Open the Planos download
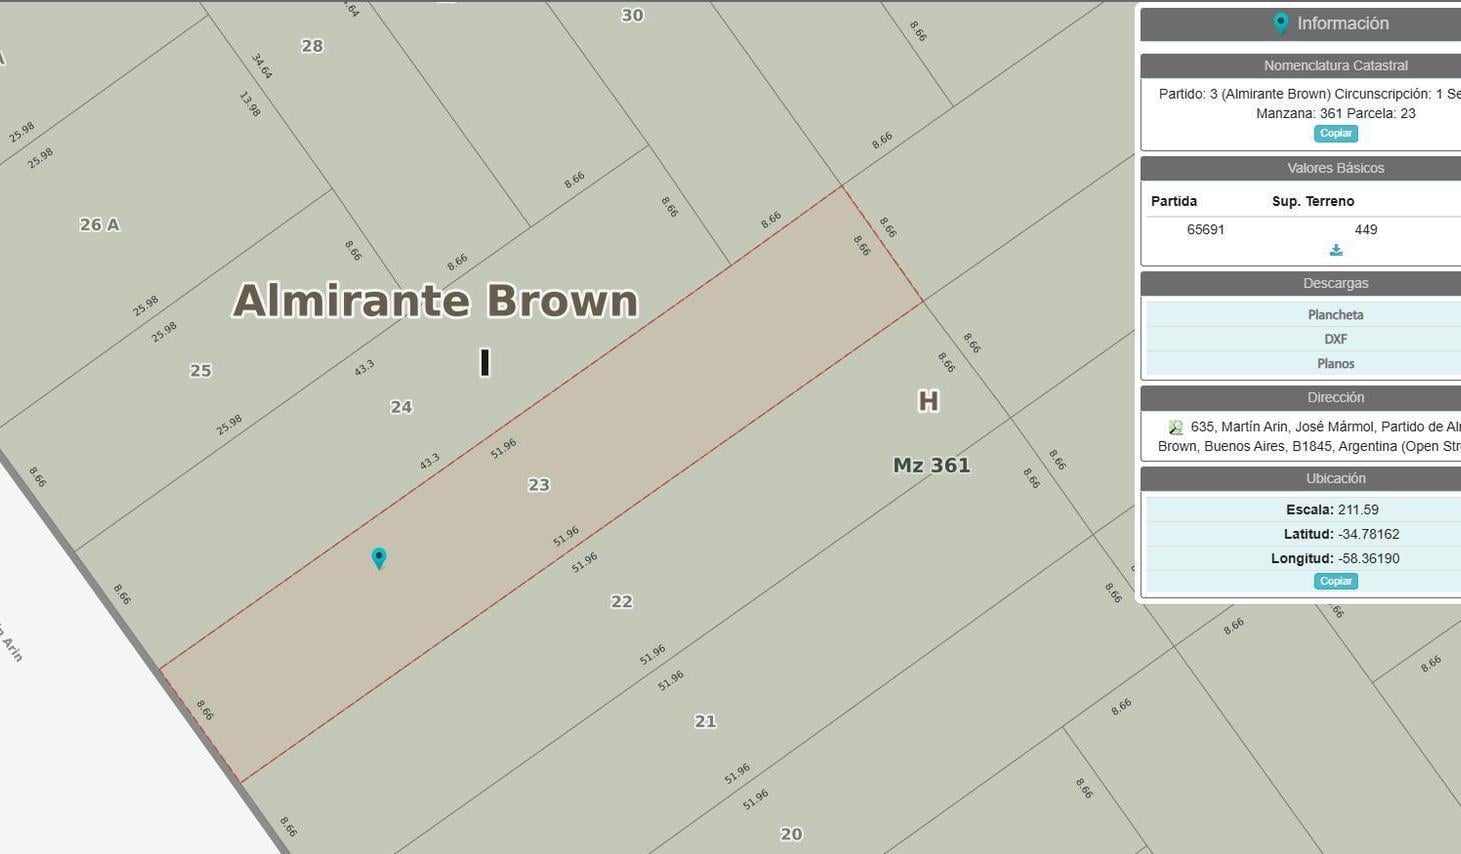The width and height of the screenshot is (1461, 854). coord(1335,364)
